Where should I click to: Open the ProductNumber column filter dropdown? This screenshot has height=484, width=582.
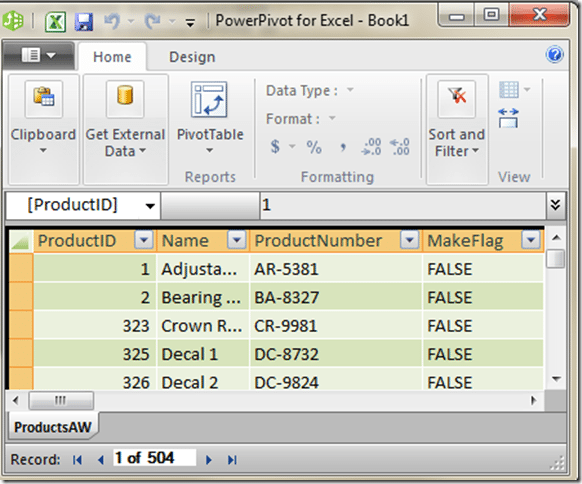click(x=410, y=240)
